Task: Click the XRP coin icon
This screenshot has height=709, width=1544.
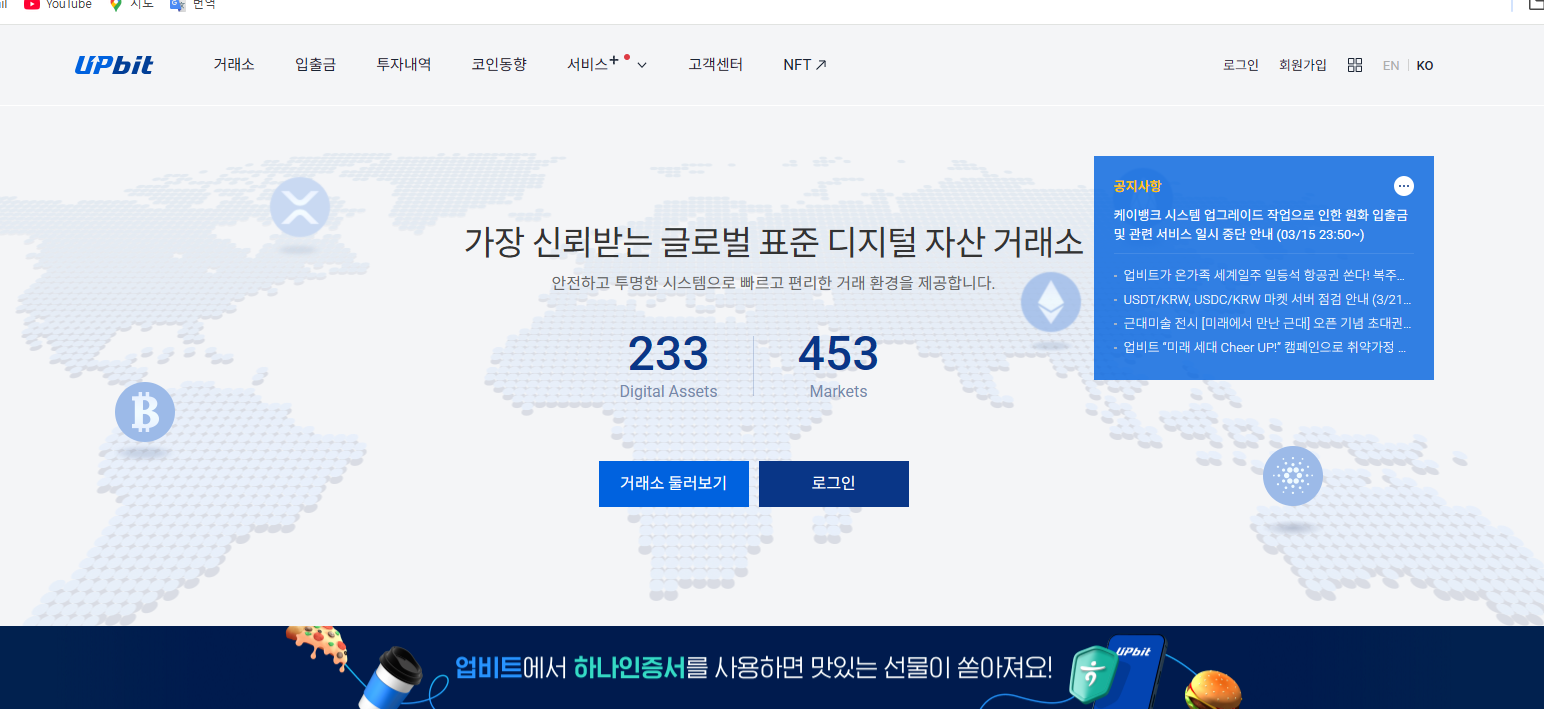Action: pos(300,207)
